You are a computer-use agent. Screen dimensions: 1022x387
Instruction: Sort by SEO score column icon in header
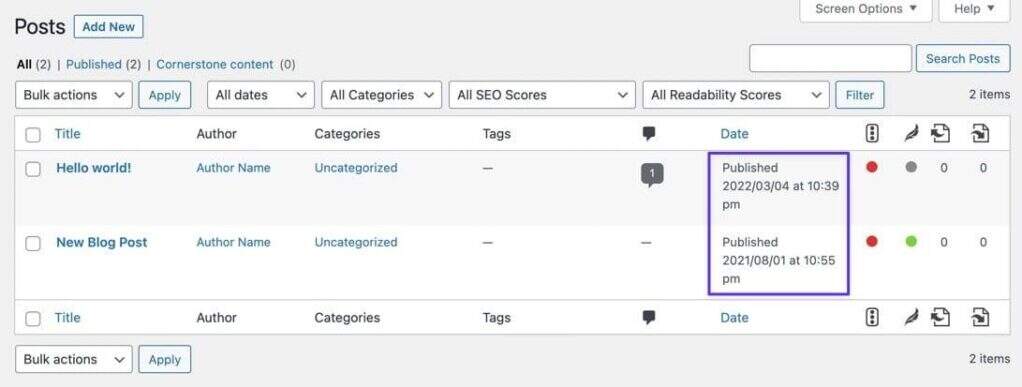[871, 134]
